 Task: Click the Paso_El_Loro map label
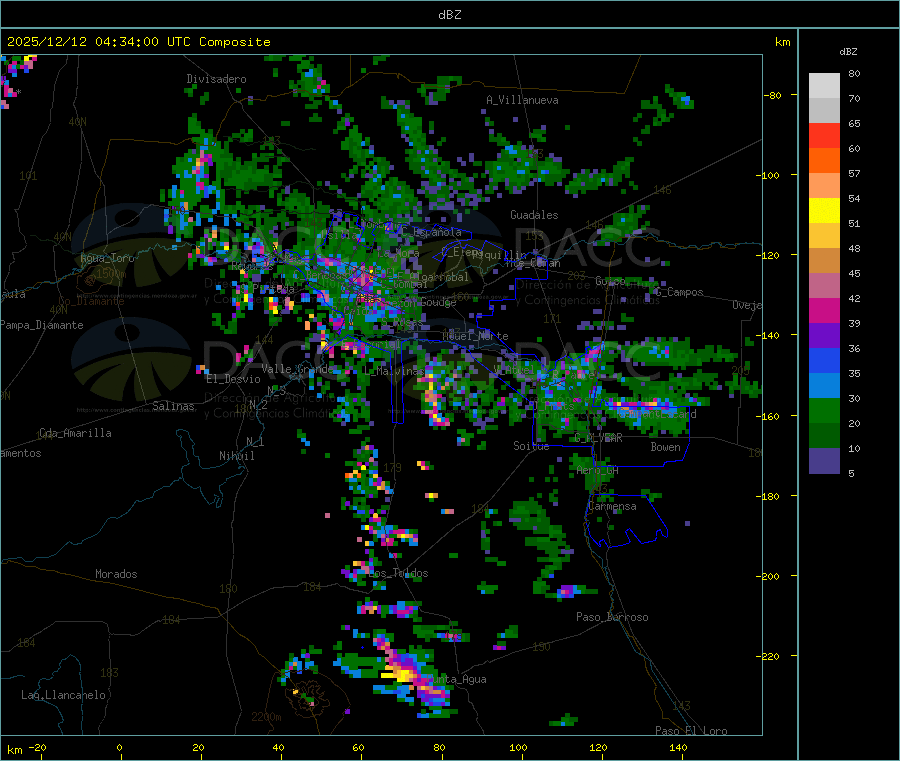coord(691,731)
